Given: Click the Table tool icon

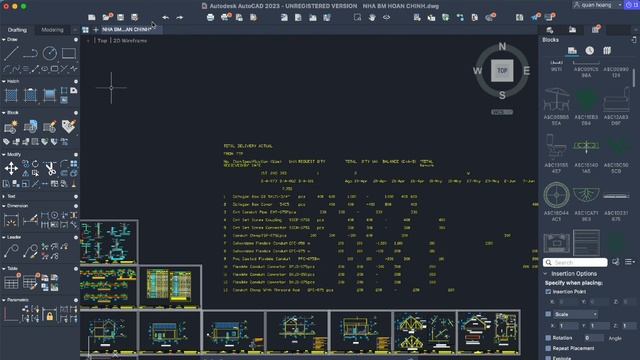Looking at the screenshot, I should [x=11, y=282].
